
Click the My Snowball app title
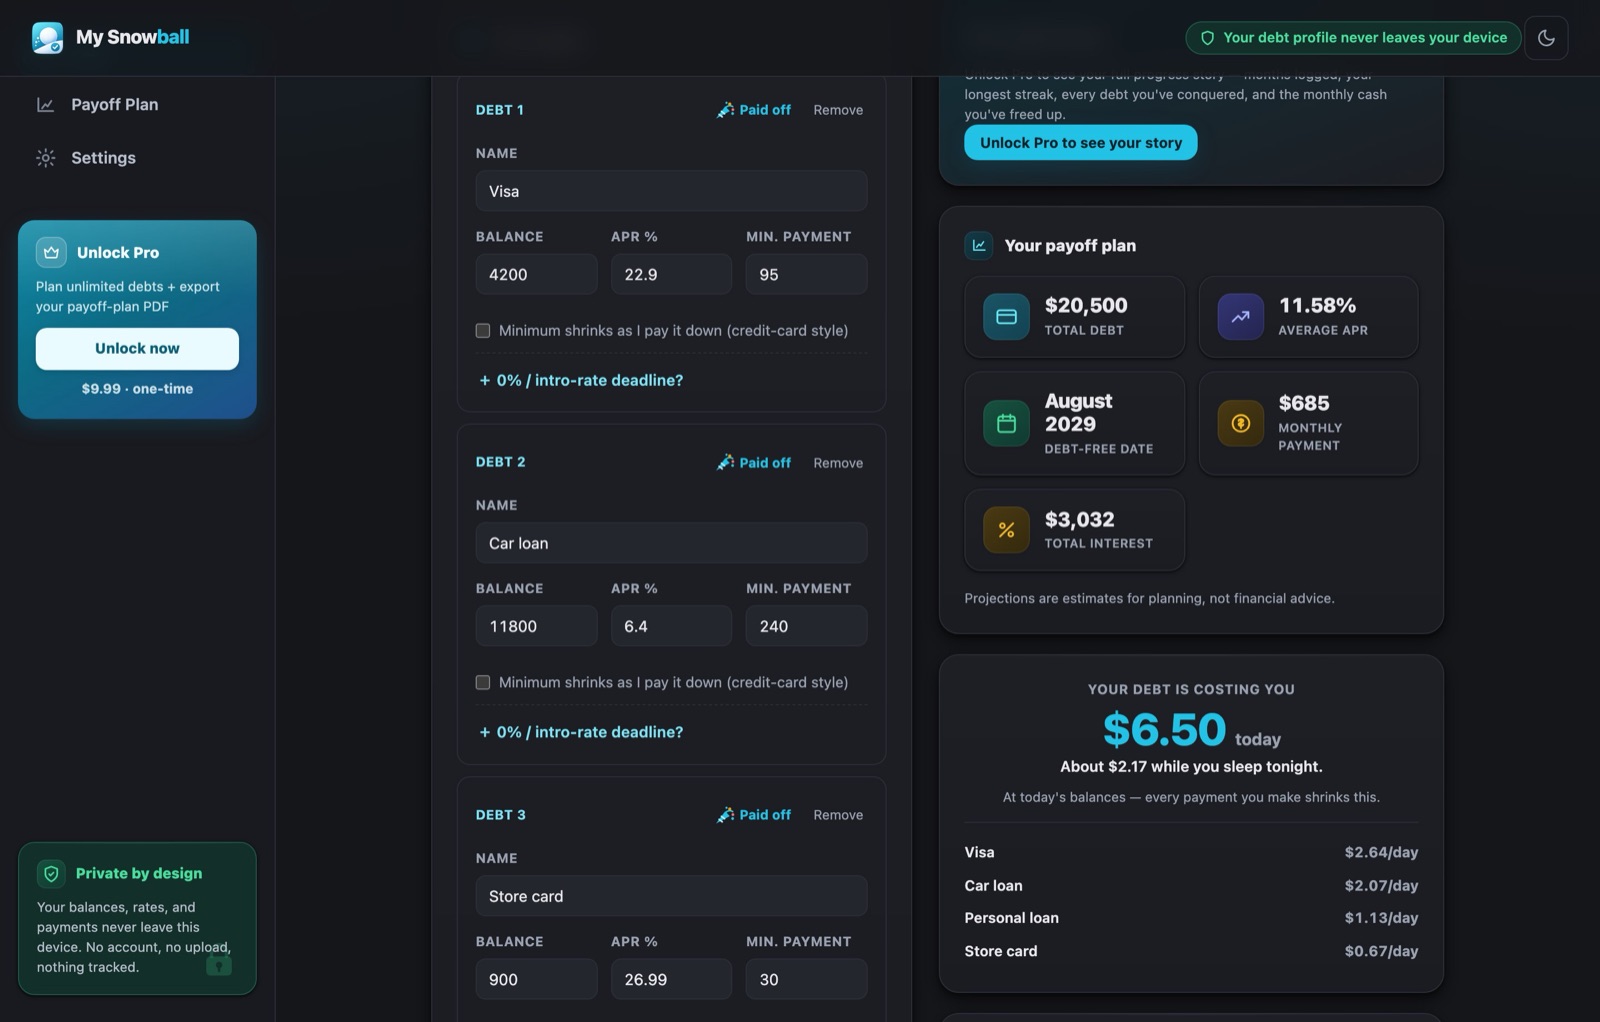[133, 38]
